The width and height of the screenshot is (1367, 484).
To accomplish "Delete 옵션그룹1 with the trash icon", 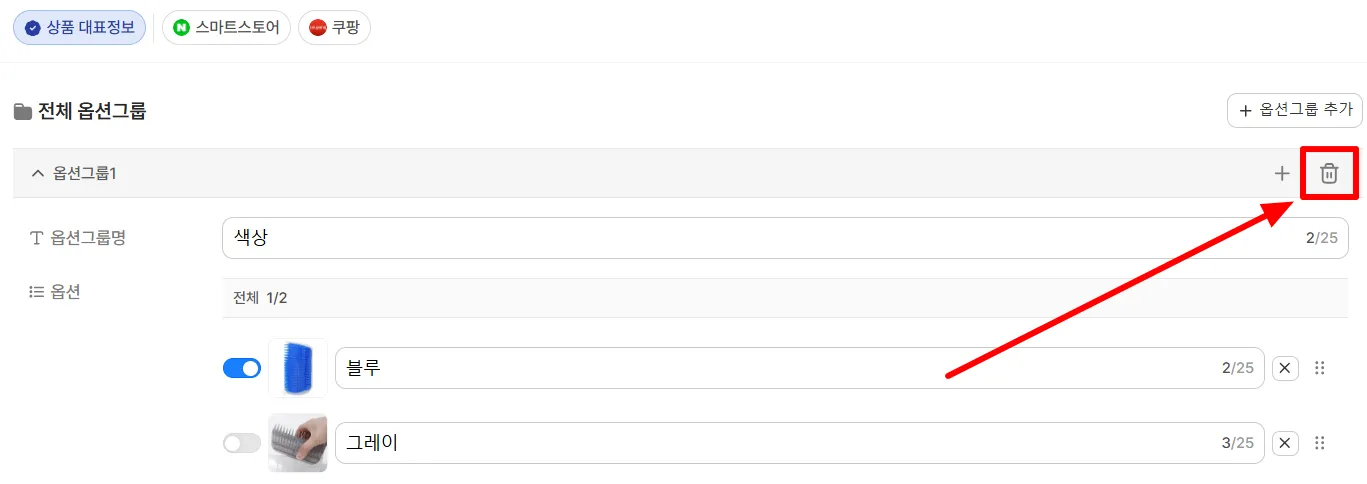I will (x=1329, y=174).
